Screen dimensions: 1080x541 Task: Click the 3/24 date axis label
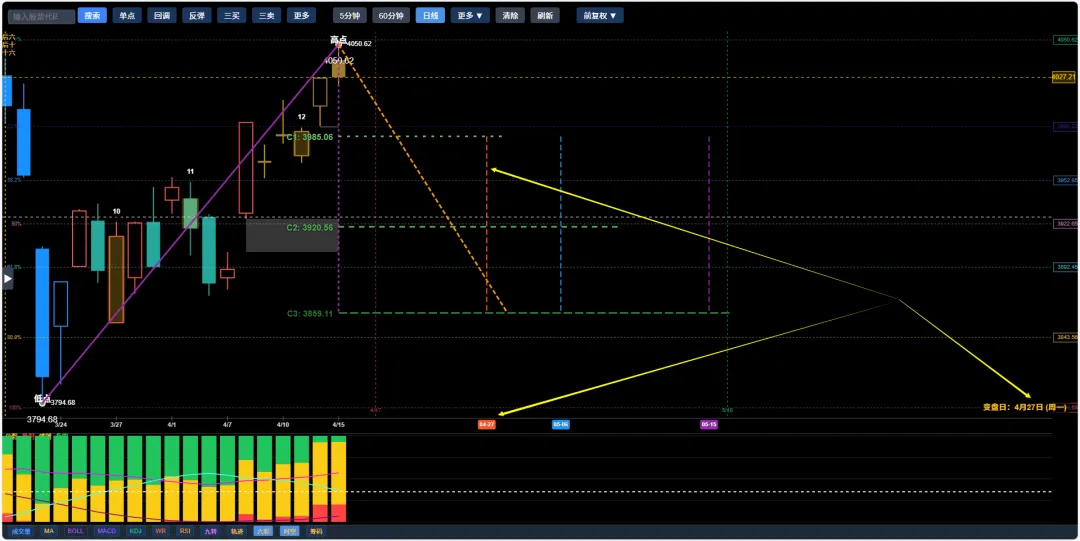coord(61,425)
